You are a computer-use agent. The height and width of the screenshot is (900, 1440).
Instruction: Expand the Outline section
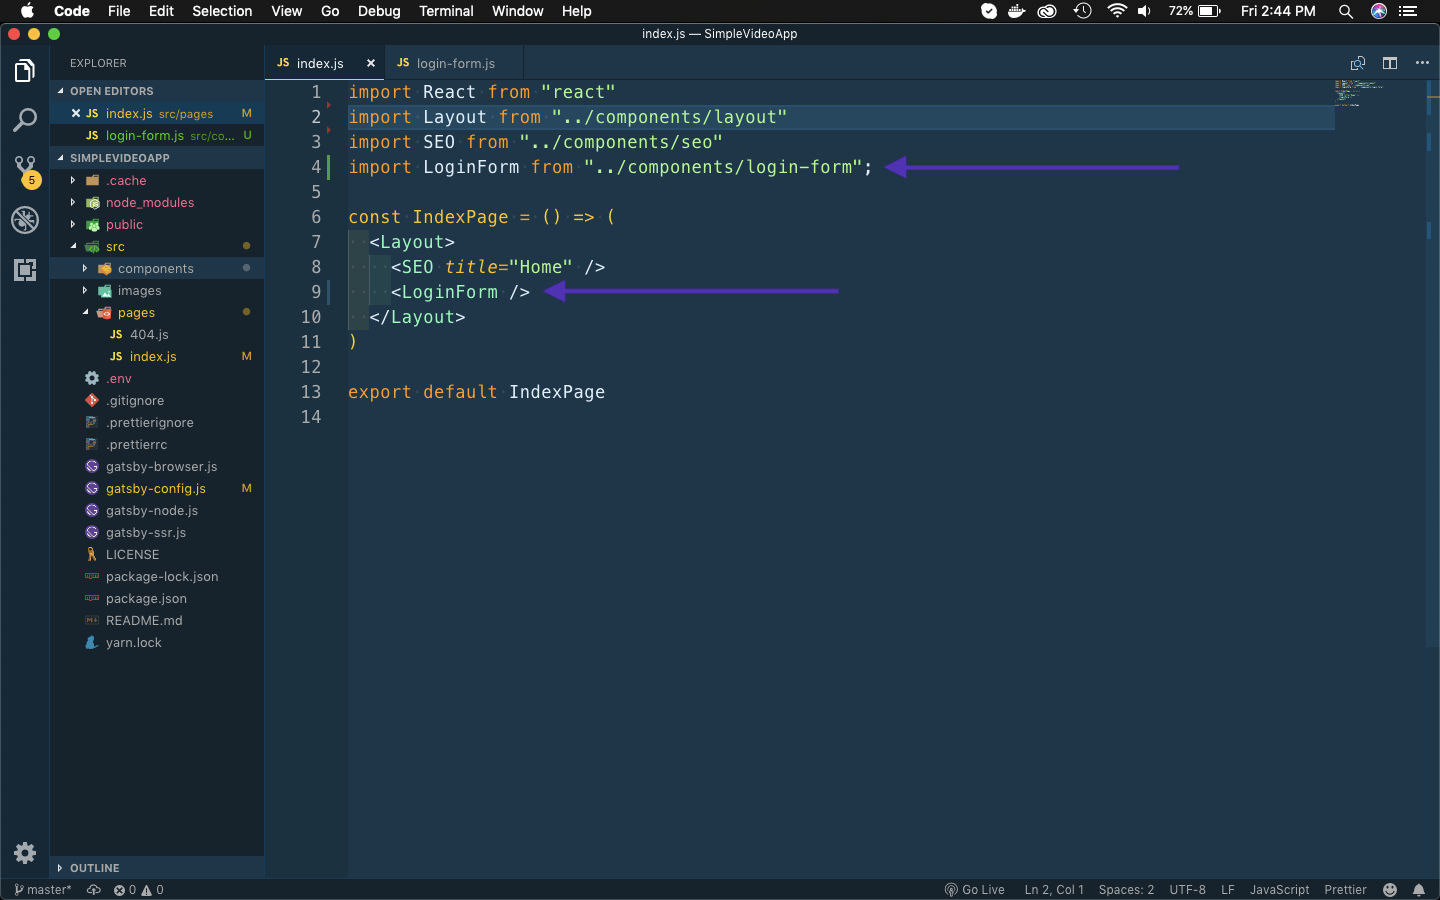pyautogui.click(x=157, y=868)
